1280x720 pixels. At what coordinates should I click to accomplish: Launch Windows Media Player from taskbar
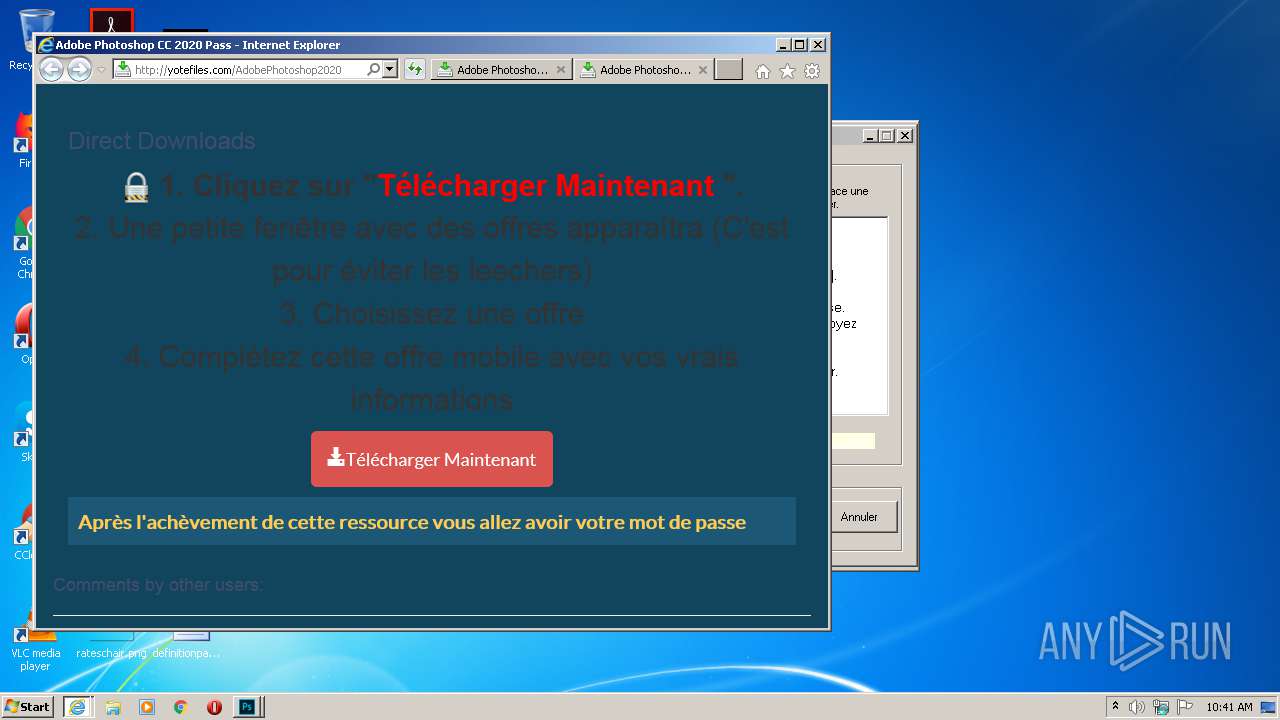(147, 707)
